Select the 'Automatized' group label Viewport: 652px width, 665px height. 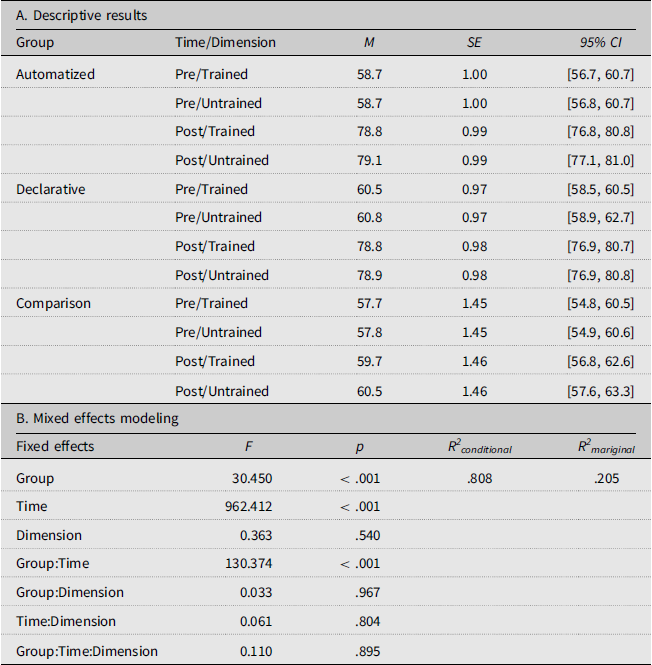pos(55,74)
